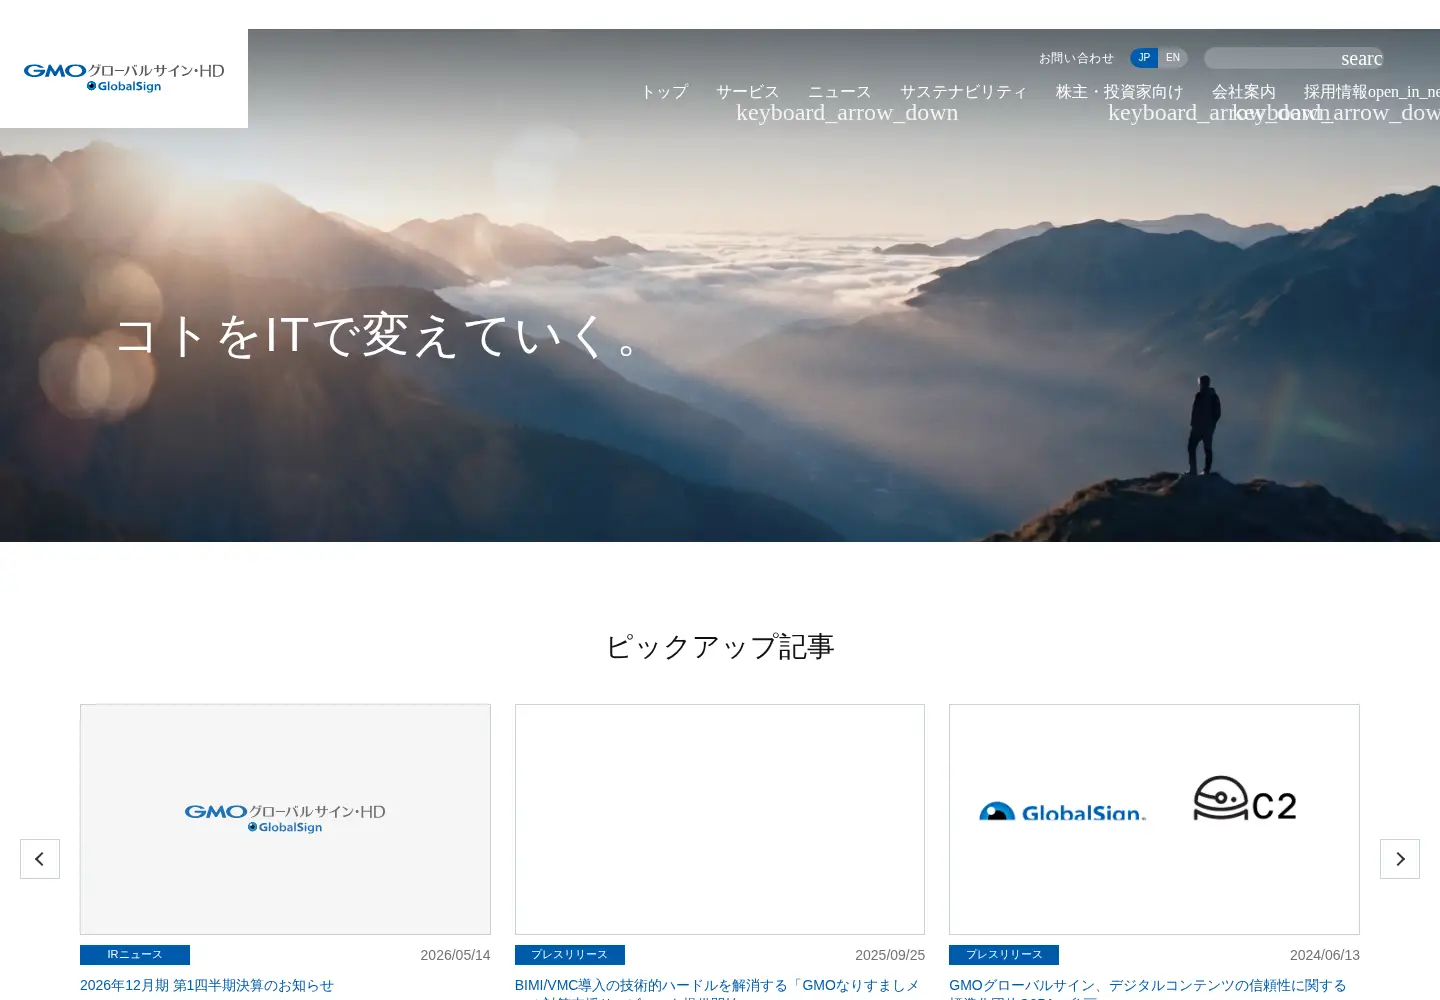Screen dimensions: 1440x1000
Task: Open the blank thumbnail of the BIMI/VMC article
Action: point(720,819)
